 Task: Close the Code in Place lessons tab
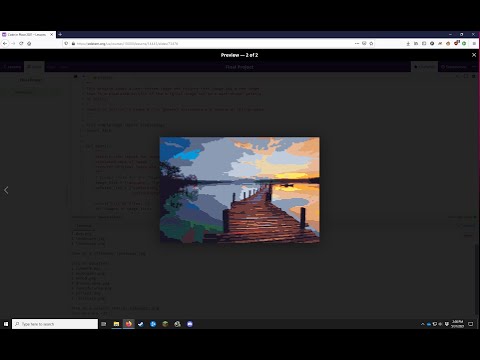click(52, 34)
